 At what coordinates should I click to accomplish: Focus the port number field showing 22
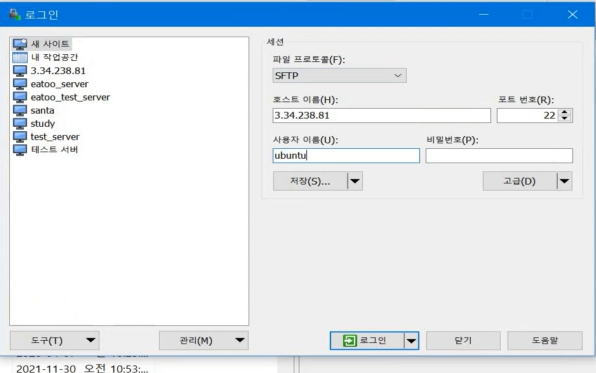[528, 116]
